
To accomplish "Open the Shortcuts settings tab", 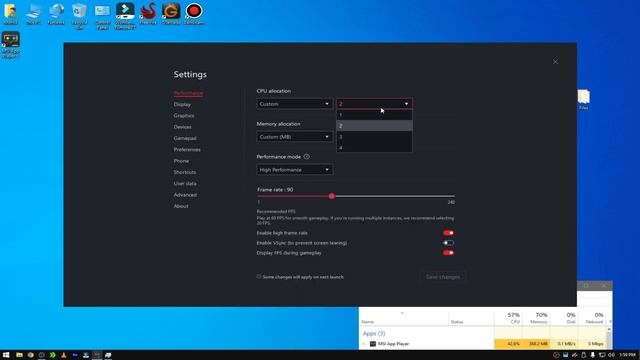I will pos(184,172).
